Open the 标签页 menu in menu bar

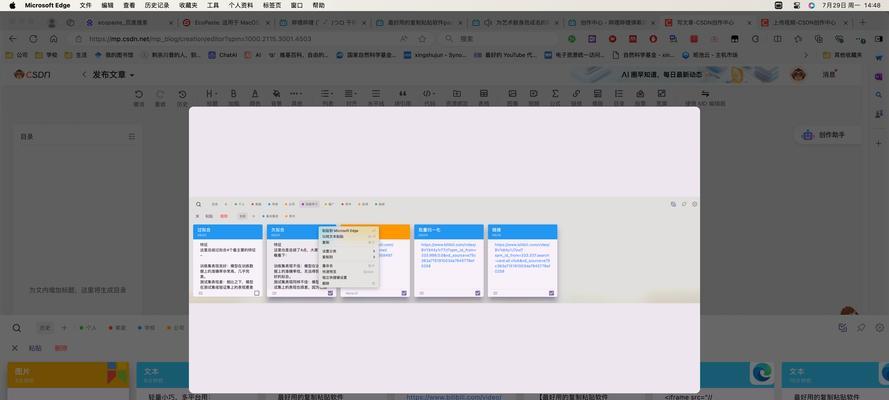pyautogui.click(x=270, y=5)
